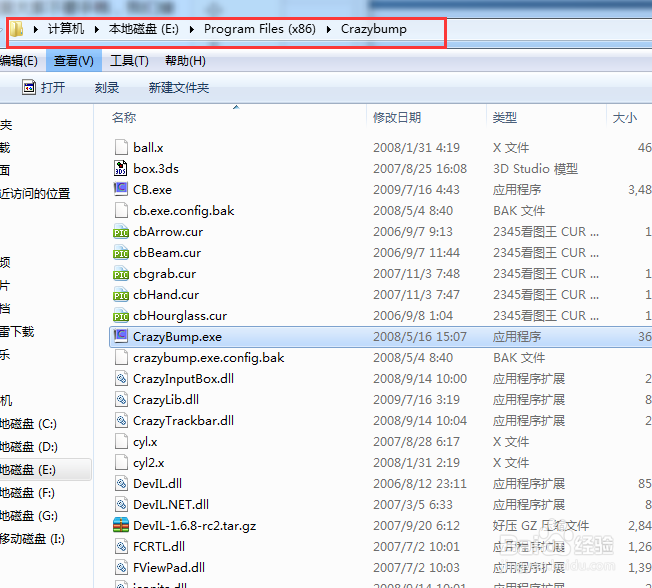Viewport: 652px width, 588px height.
Task: Click the CrazyBump.exe application icon
Action: [x=121, y=336]
